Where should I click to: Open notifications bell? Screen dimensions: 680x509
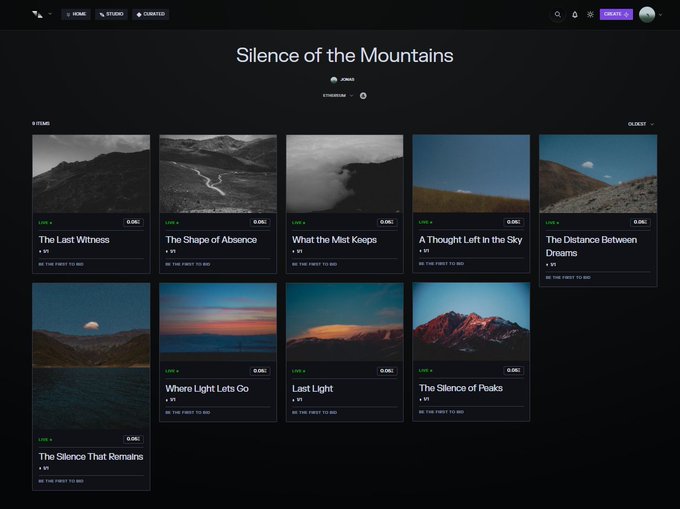(x=575, y=14)
